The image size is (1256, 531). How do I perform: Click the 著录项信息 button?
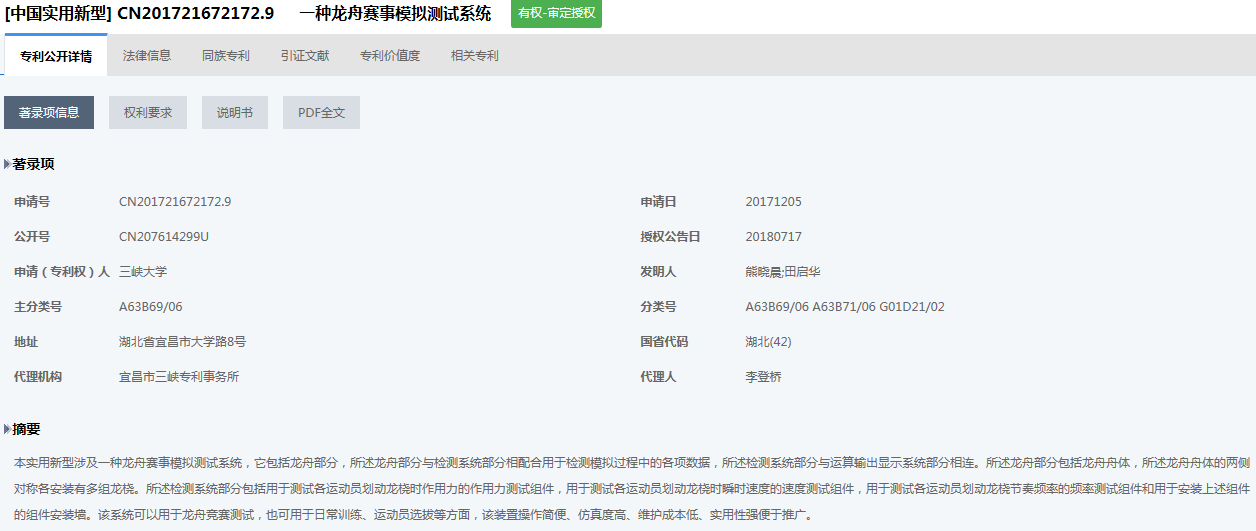[49, 113]
